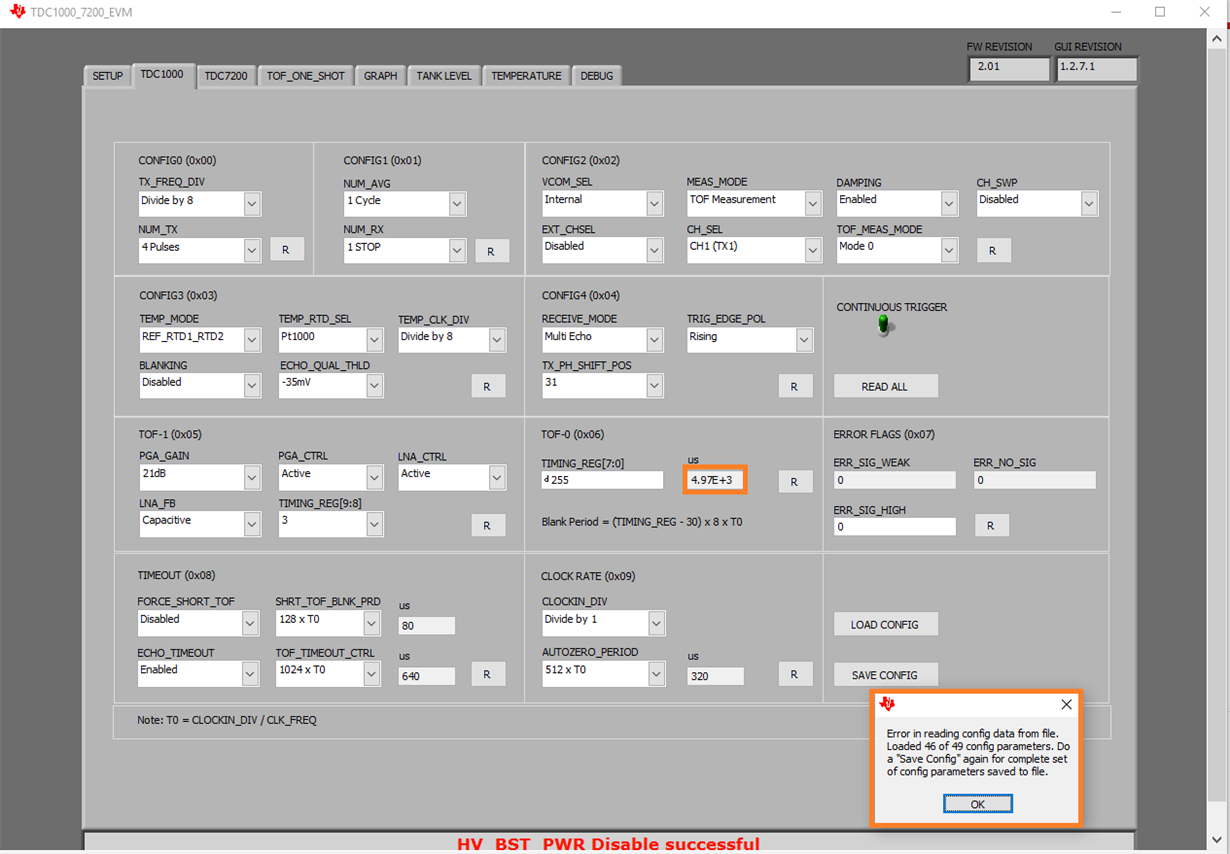Click the FW REVISION field showing 2.01
1230x854 pixels.
[1008, 68]
